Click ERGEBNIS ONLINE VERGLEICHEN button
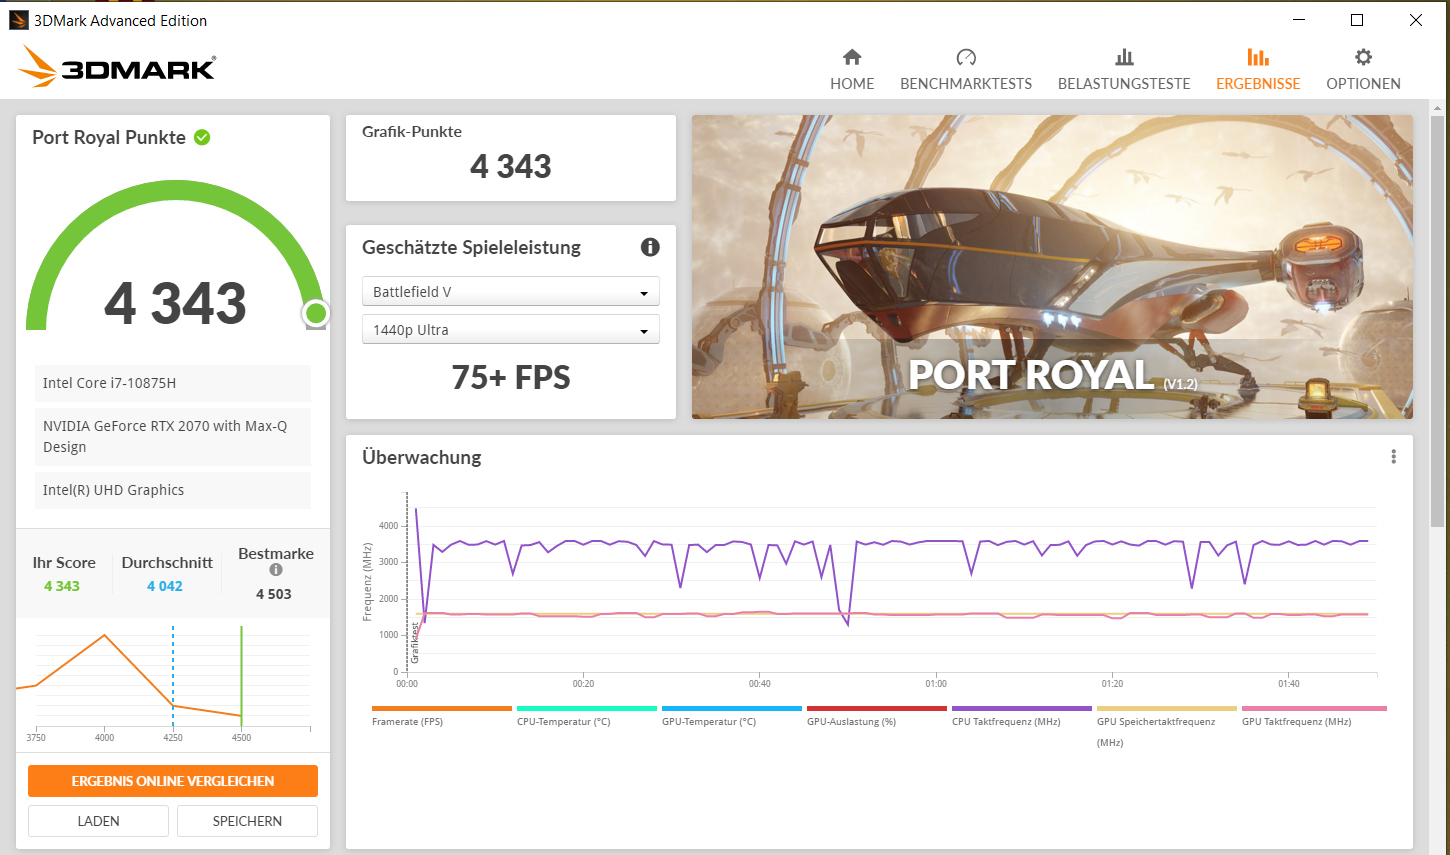Image resolution: width=1450 pixels, height=855 pixels. point(173,781)
